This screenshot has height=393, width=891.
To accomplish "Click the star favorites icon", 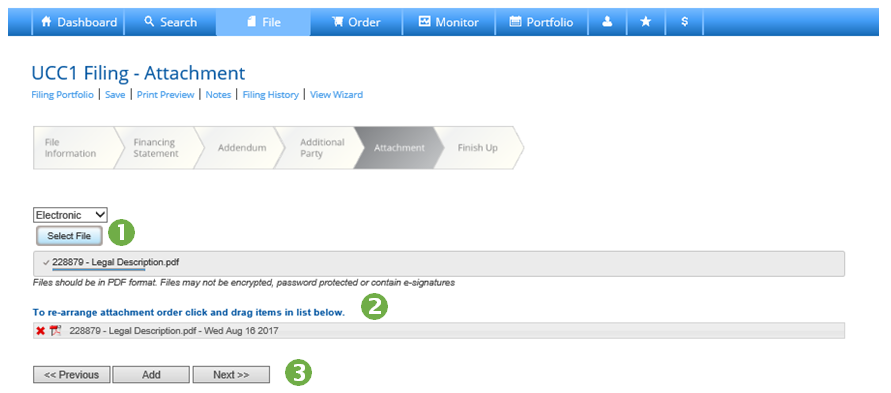I will tap(646, 22).
